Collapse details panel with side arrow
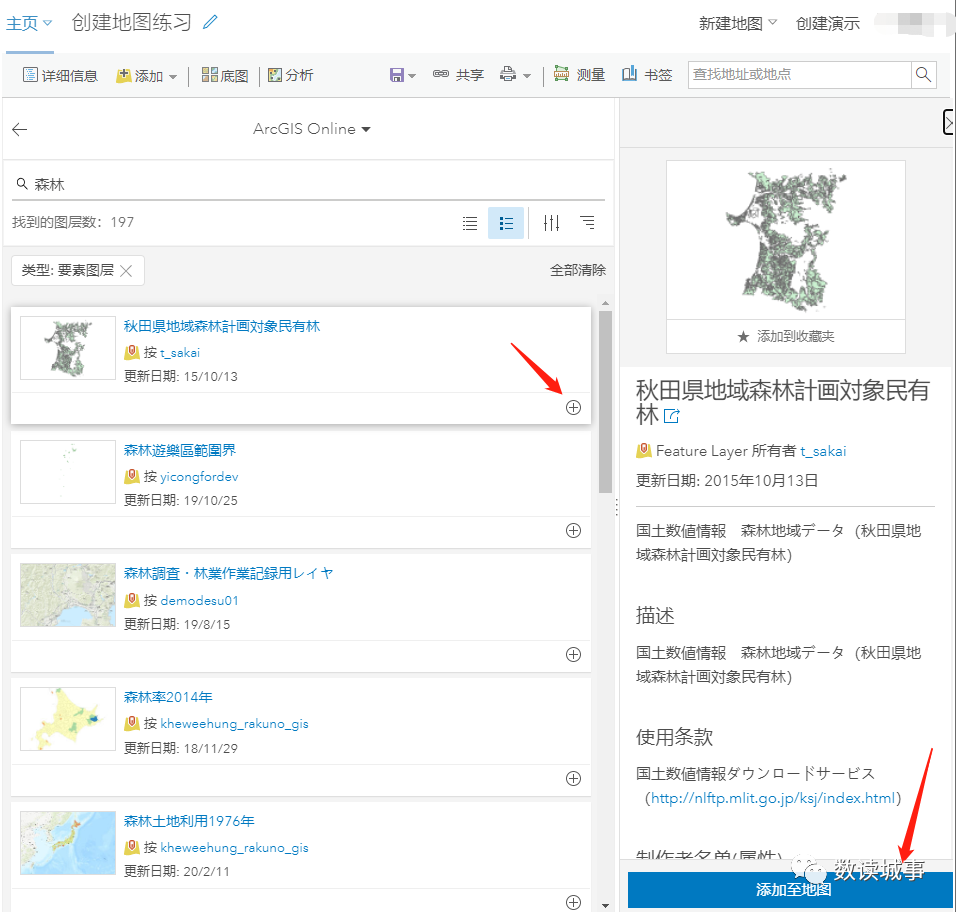956x912 pixels. point(948,122)
